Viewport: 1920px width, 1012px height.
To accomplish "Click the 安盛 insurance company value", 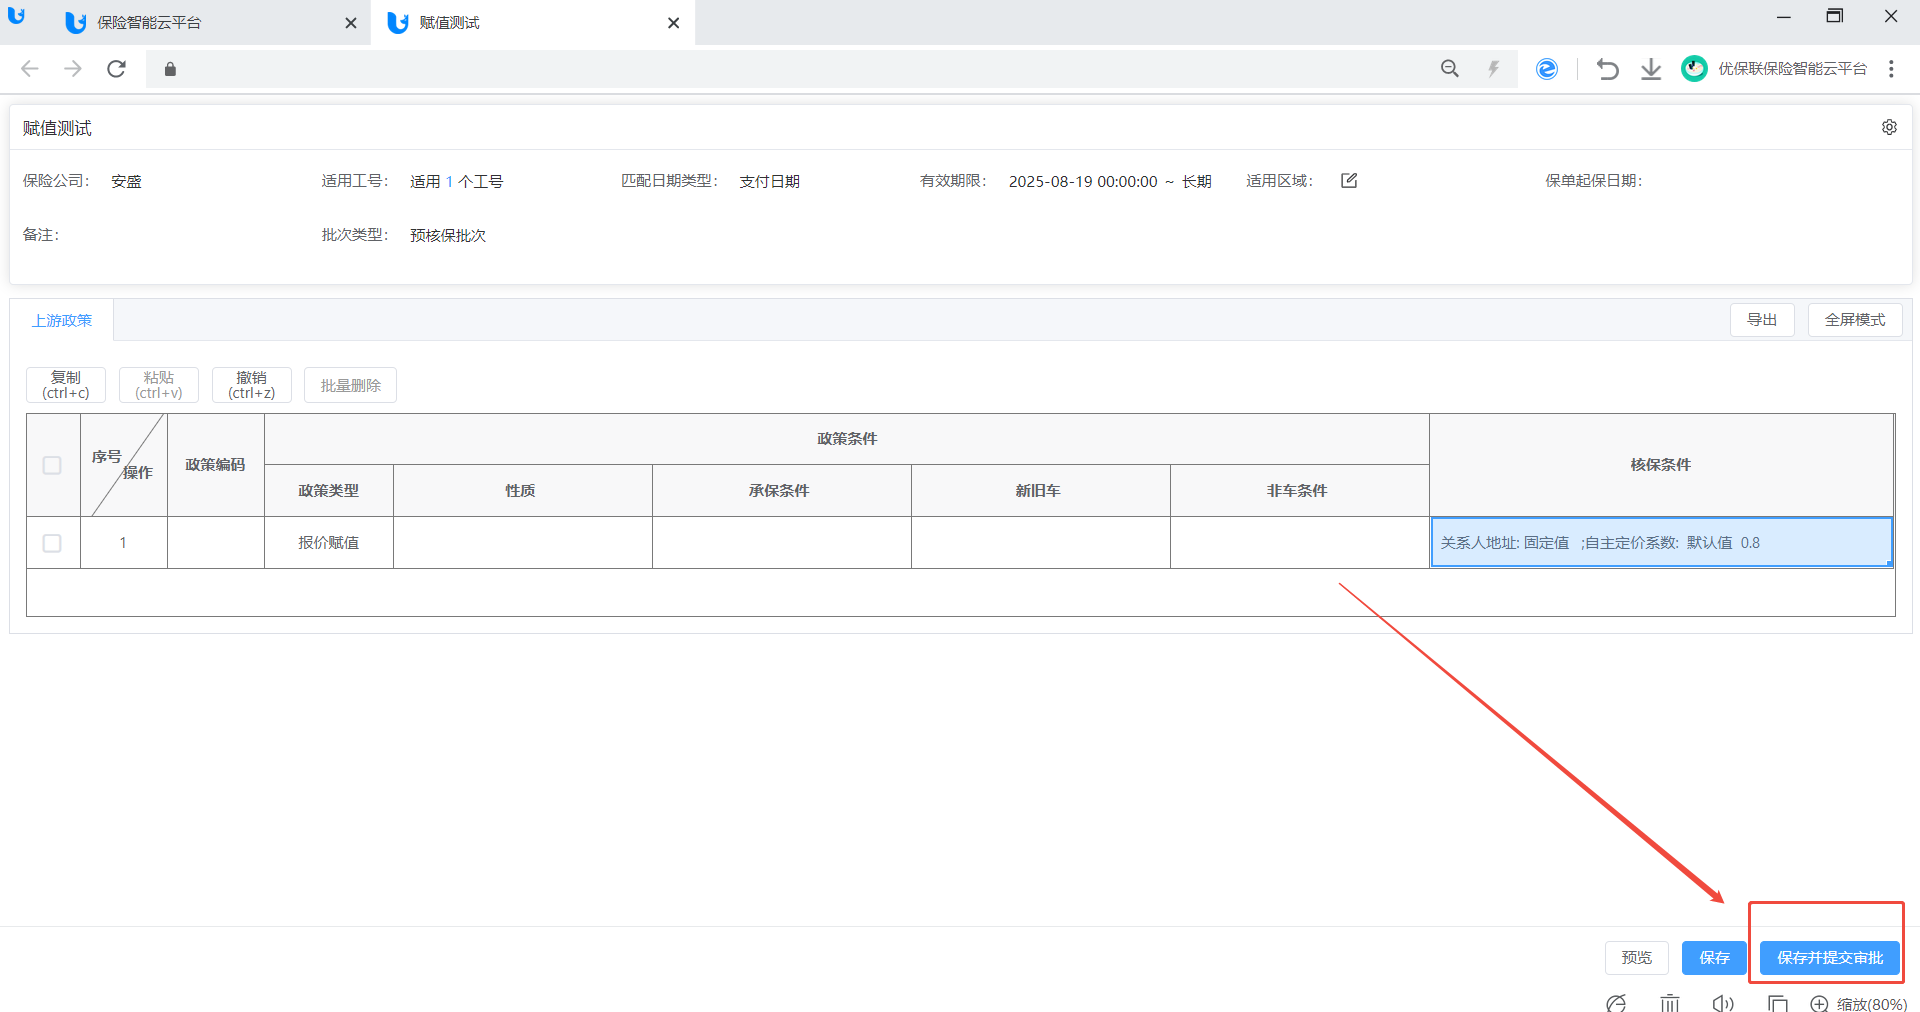I will pos(126,181).
